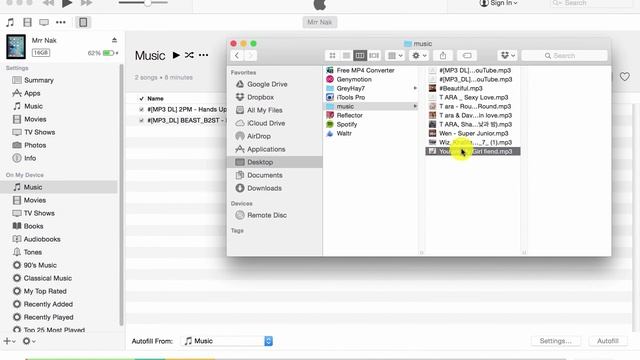The width and height of the screenshot is (640, 360).
Task: Click the Settings... button
Action: click(x=556, y=341)
